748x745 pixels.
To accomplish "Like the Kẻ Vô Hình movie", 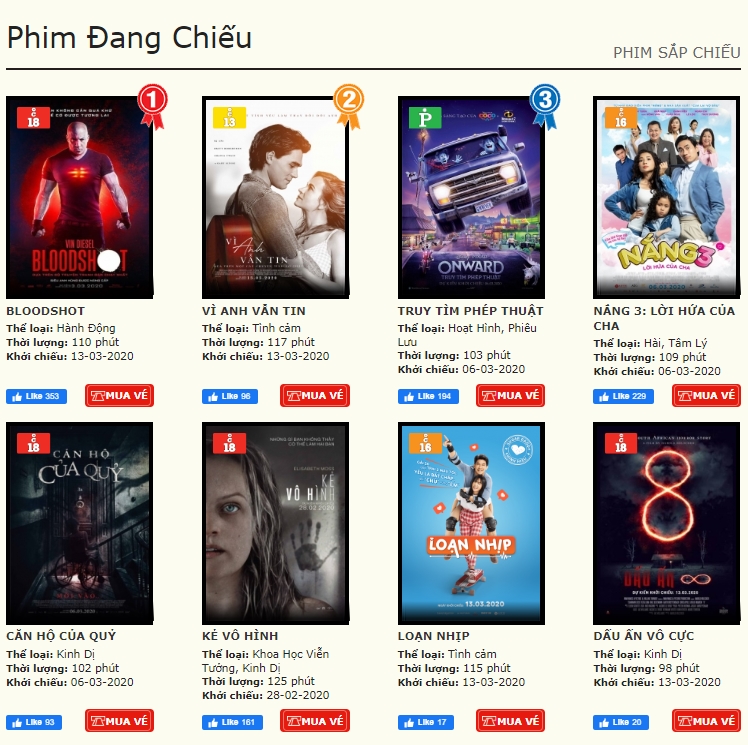I will click(232, 722).
